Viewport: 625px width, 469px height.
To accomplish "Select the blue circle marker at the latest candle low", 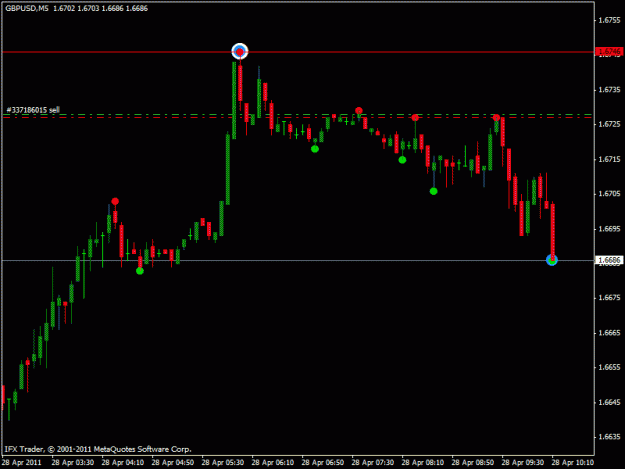I will 552,260.
